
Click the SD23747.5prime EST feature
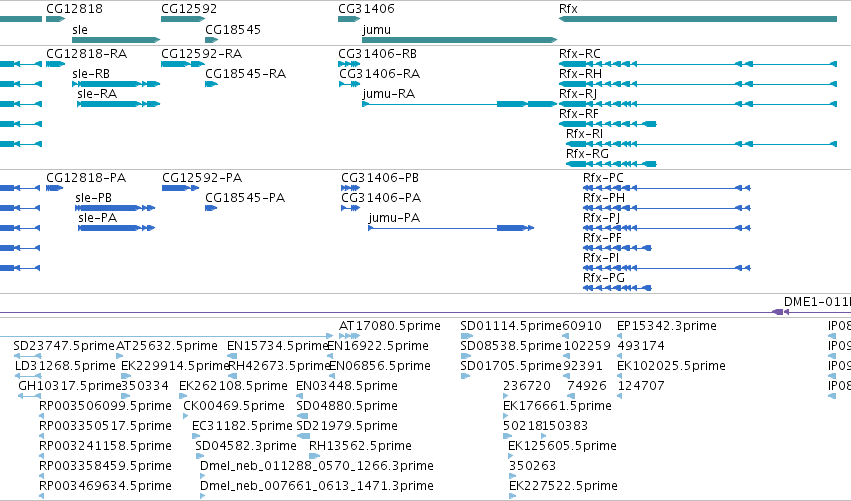coord(28,356)
